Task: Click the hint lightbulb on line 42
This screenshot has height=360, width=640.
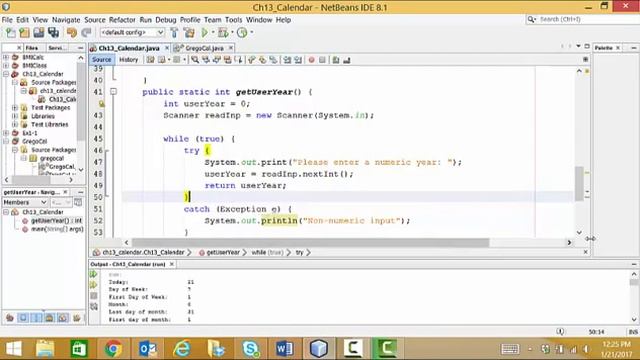Action: click(x=102, y=104)
